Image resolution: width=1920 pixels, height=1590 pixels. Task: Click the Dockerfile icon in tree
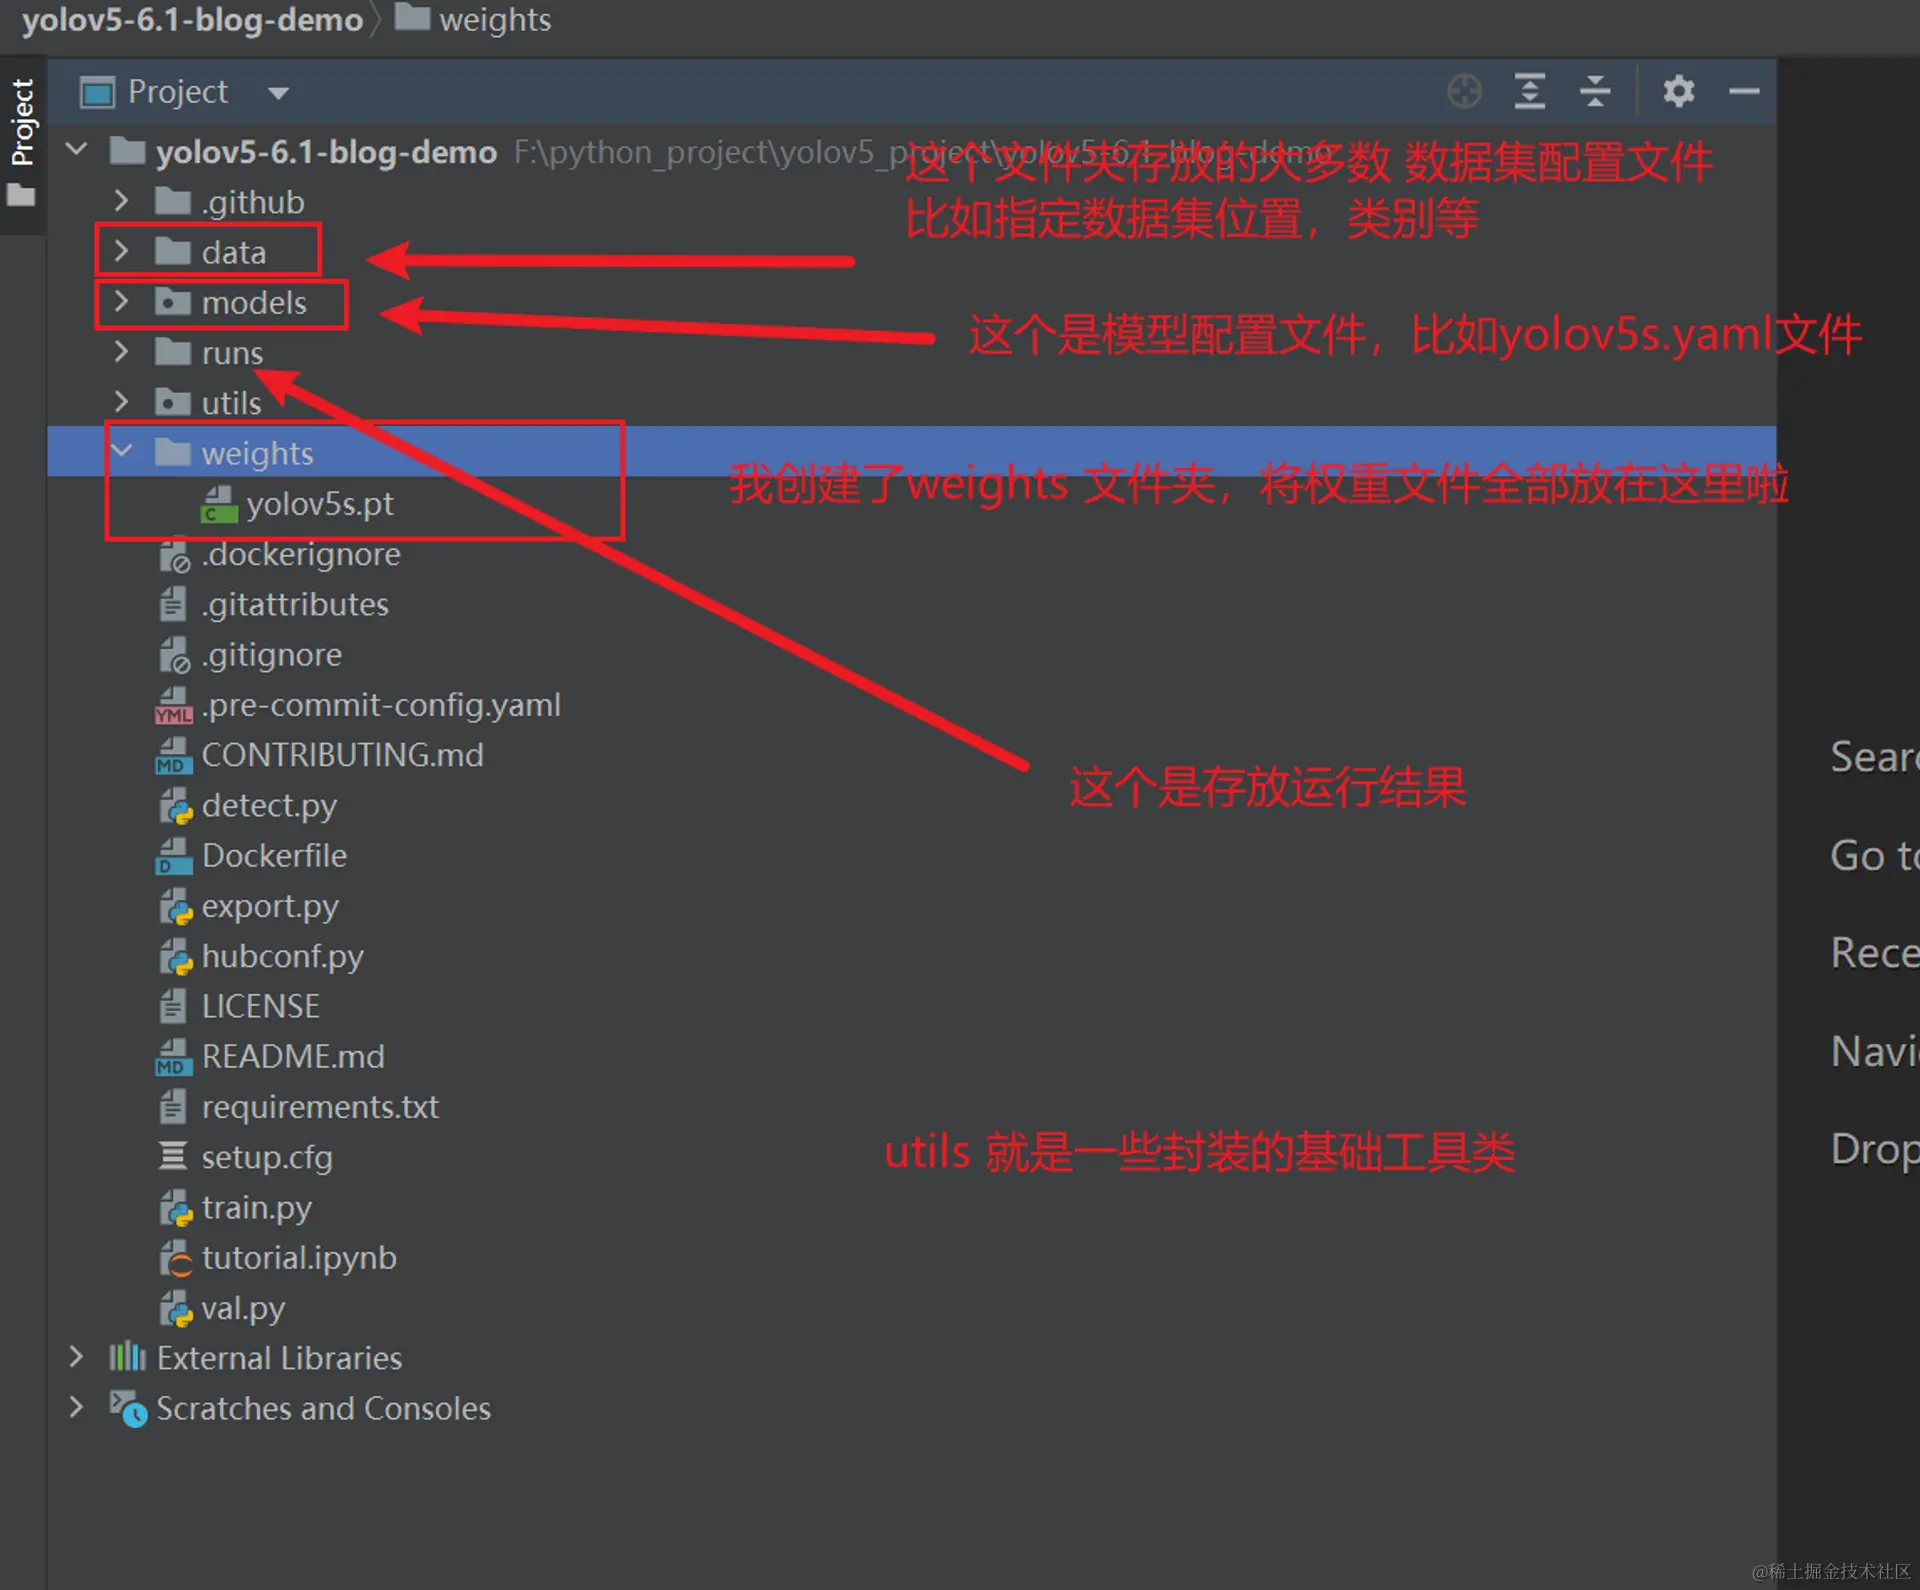point(174,856)
